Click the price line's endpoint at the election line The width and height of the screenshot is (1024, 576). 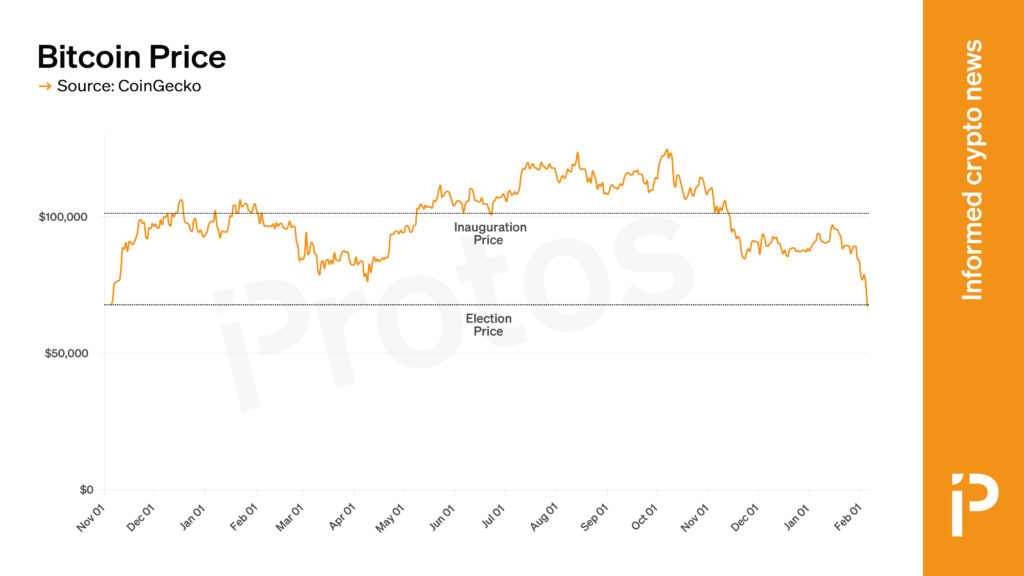[x=867, y=304]
